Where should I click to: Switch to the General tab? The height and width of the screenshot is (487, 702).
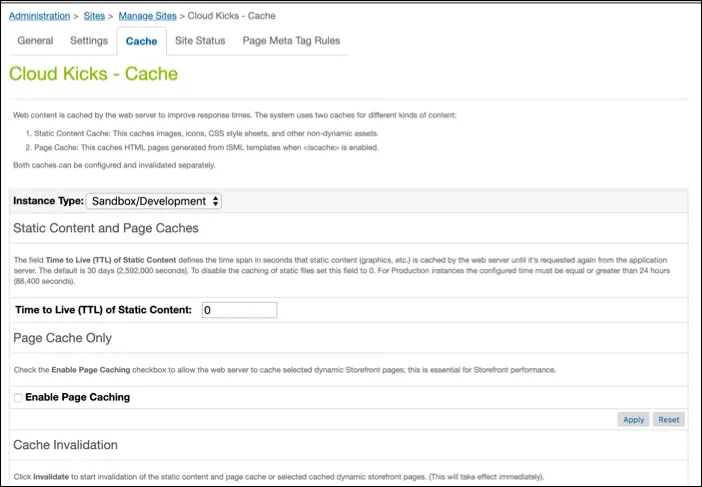coord(35,41)
